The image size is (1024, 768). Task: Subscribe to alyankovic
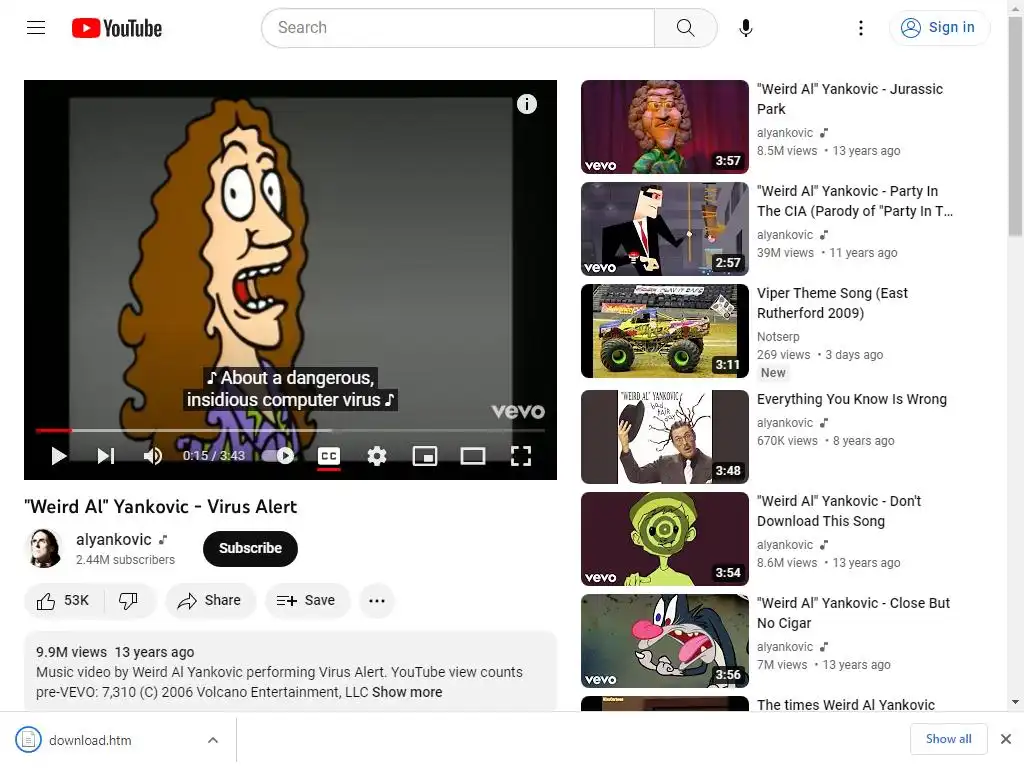tap(250, 549)
